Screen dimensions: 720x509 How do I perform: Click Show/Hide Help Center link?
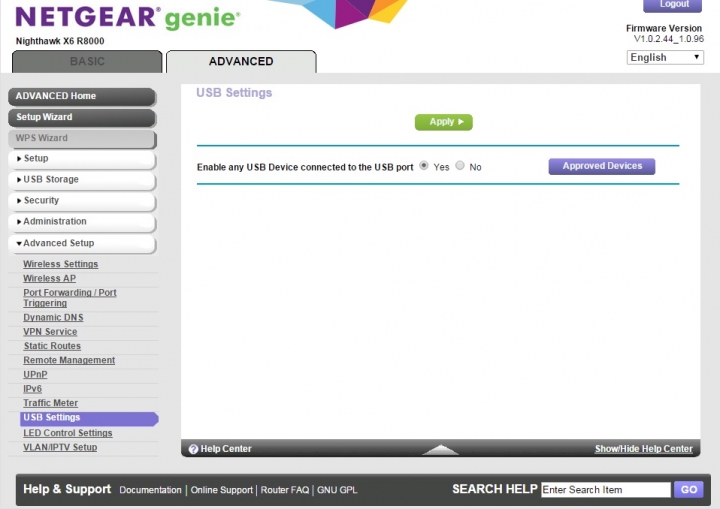click(x=644, y=449)
